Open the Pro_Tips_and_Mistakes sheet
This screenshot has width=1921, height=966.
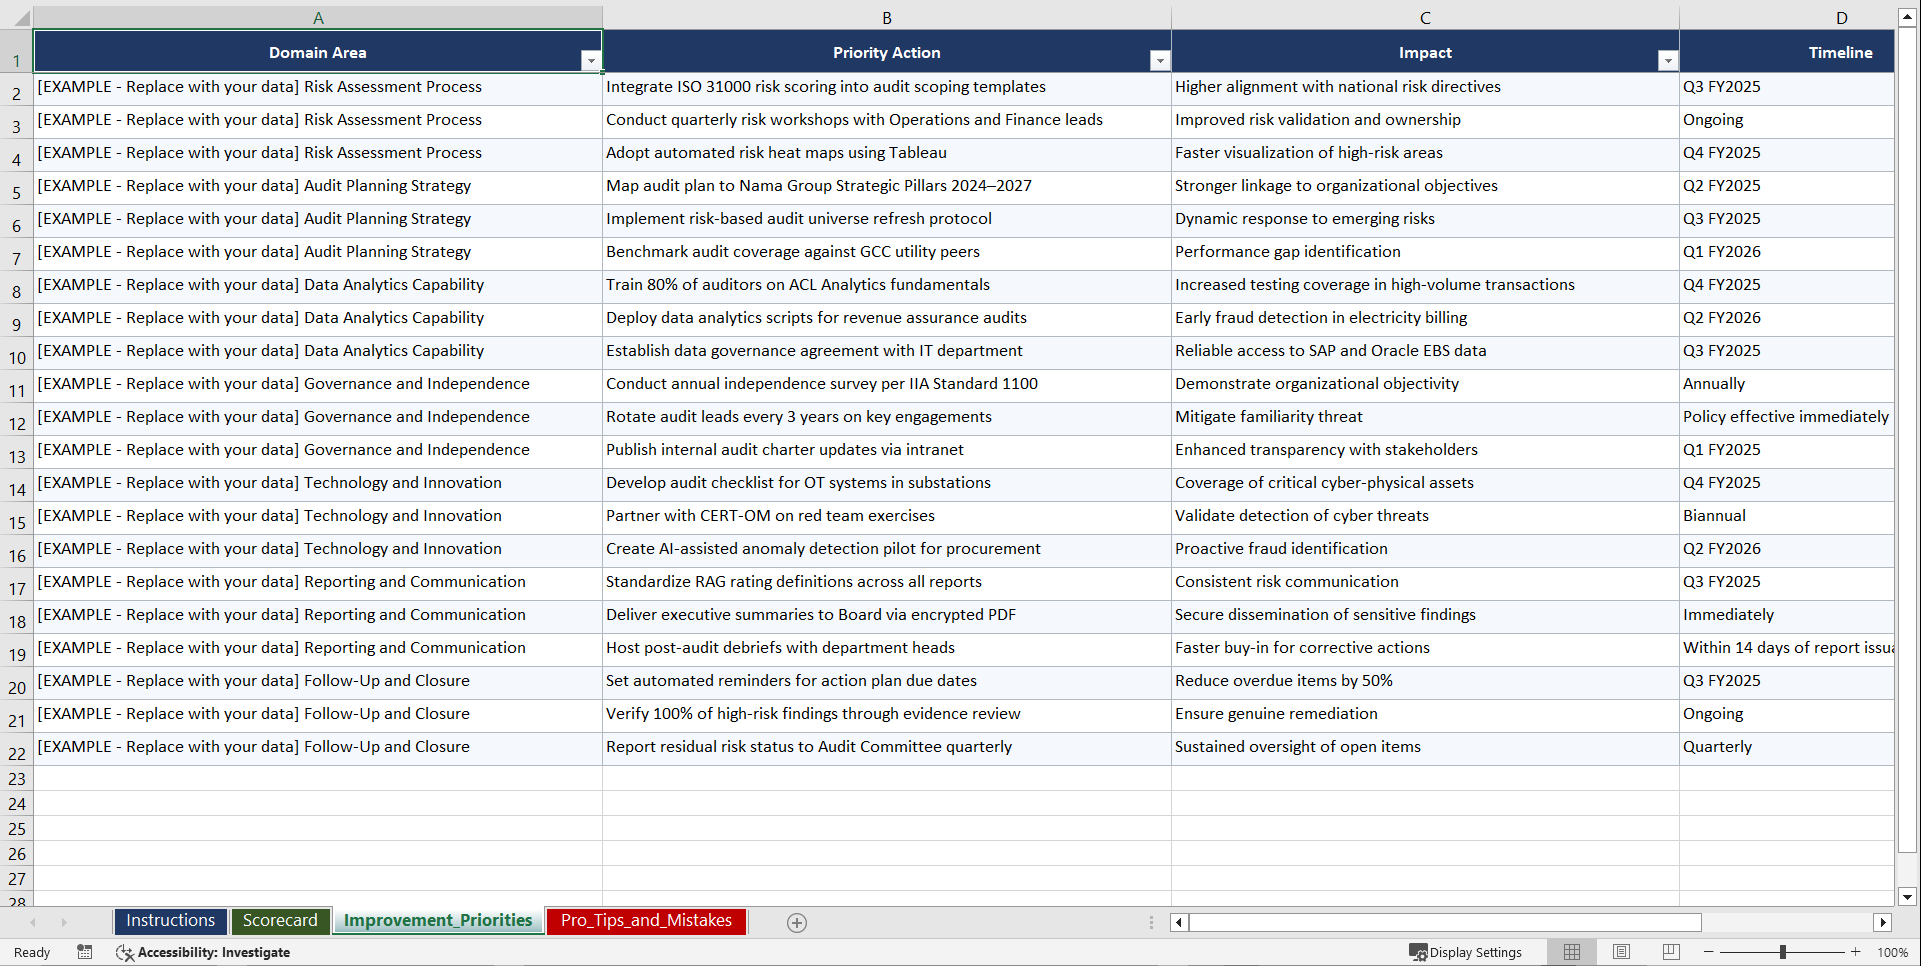tap(645, 921)
